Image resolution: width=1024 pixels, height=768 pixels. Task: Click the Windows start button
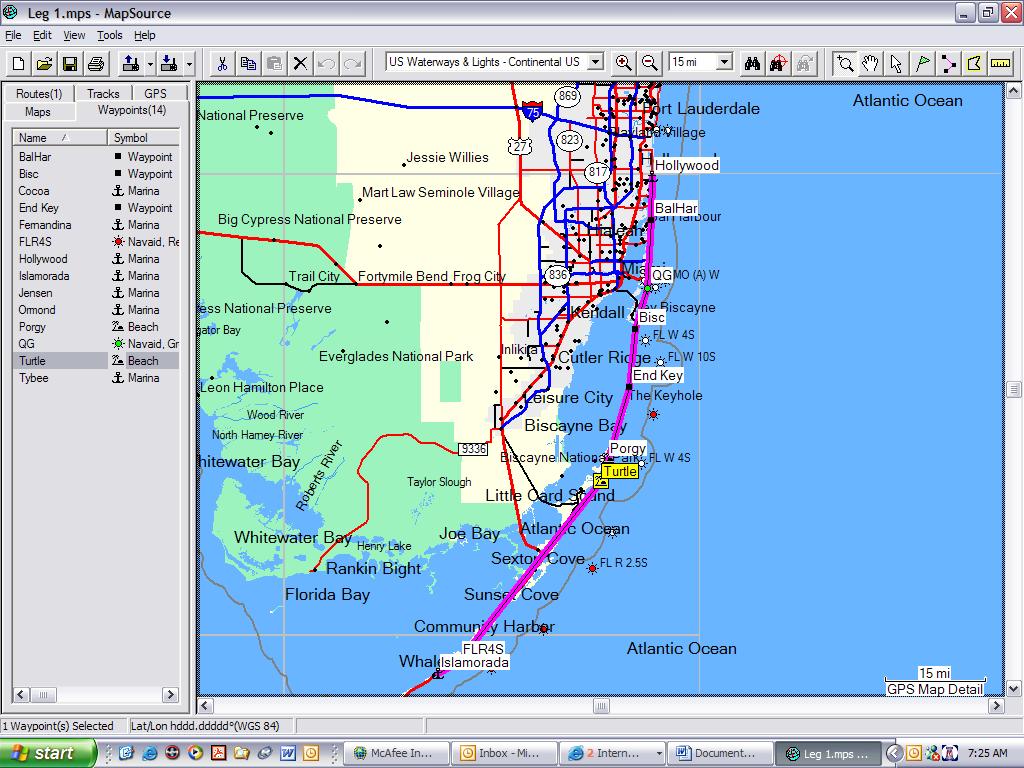coord(48,753)
